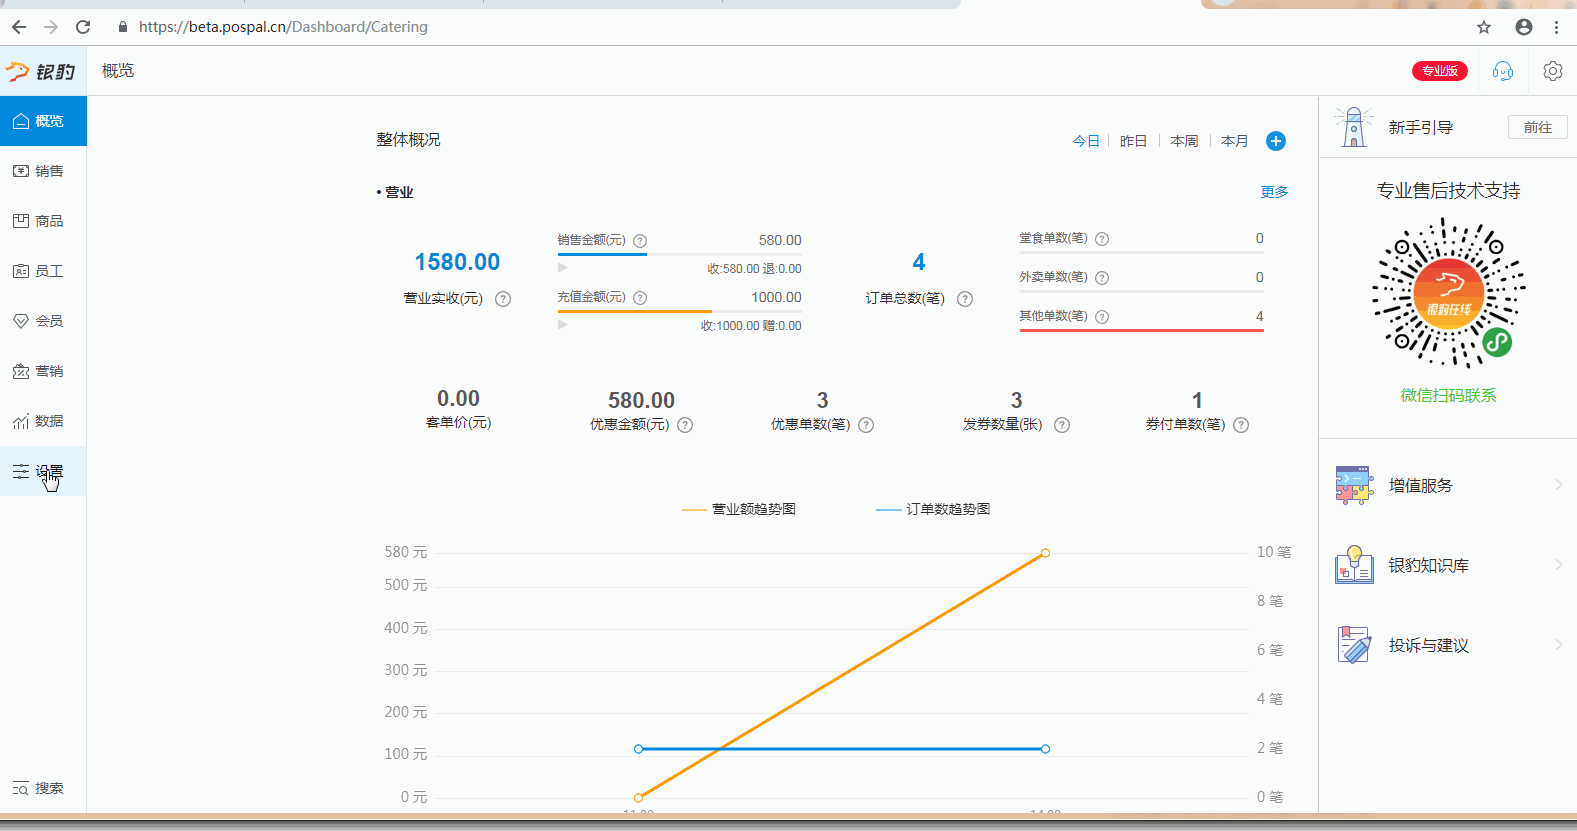The width and height of the screenshot is (1577, 831).
Task: Expand chevron on 增值服务 row
Action: click(x=1558, y=485)
